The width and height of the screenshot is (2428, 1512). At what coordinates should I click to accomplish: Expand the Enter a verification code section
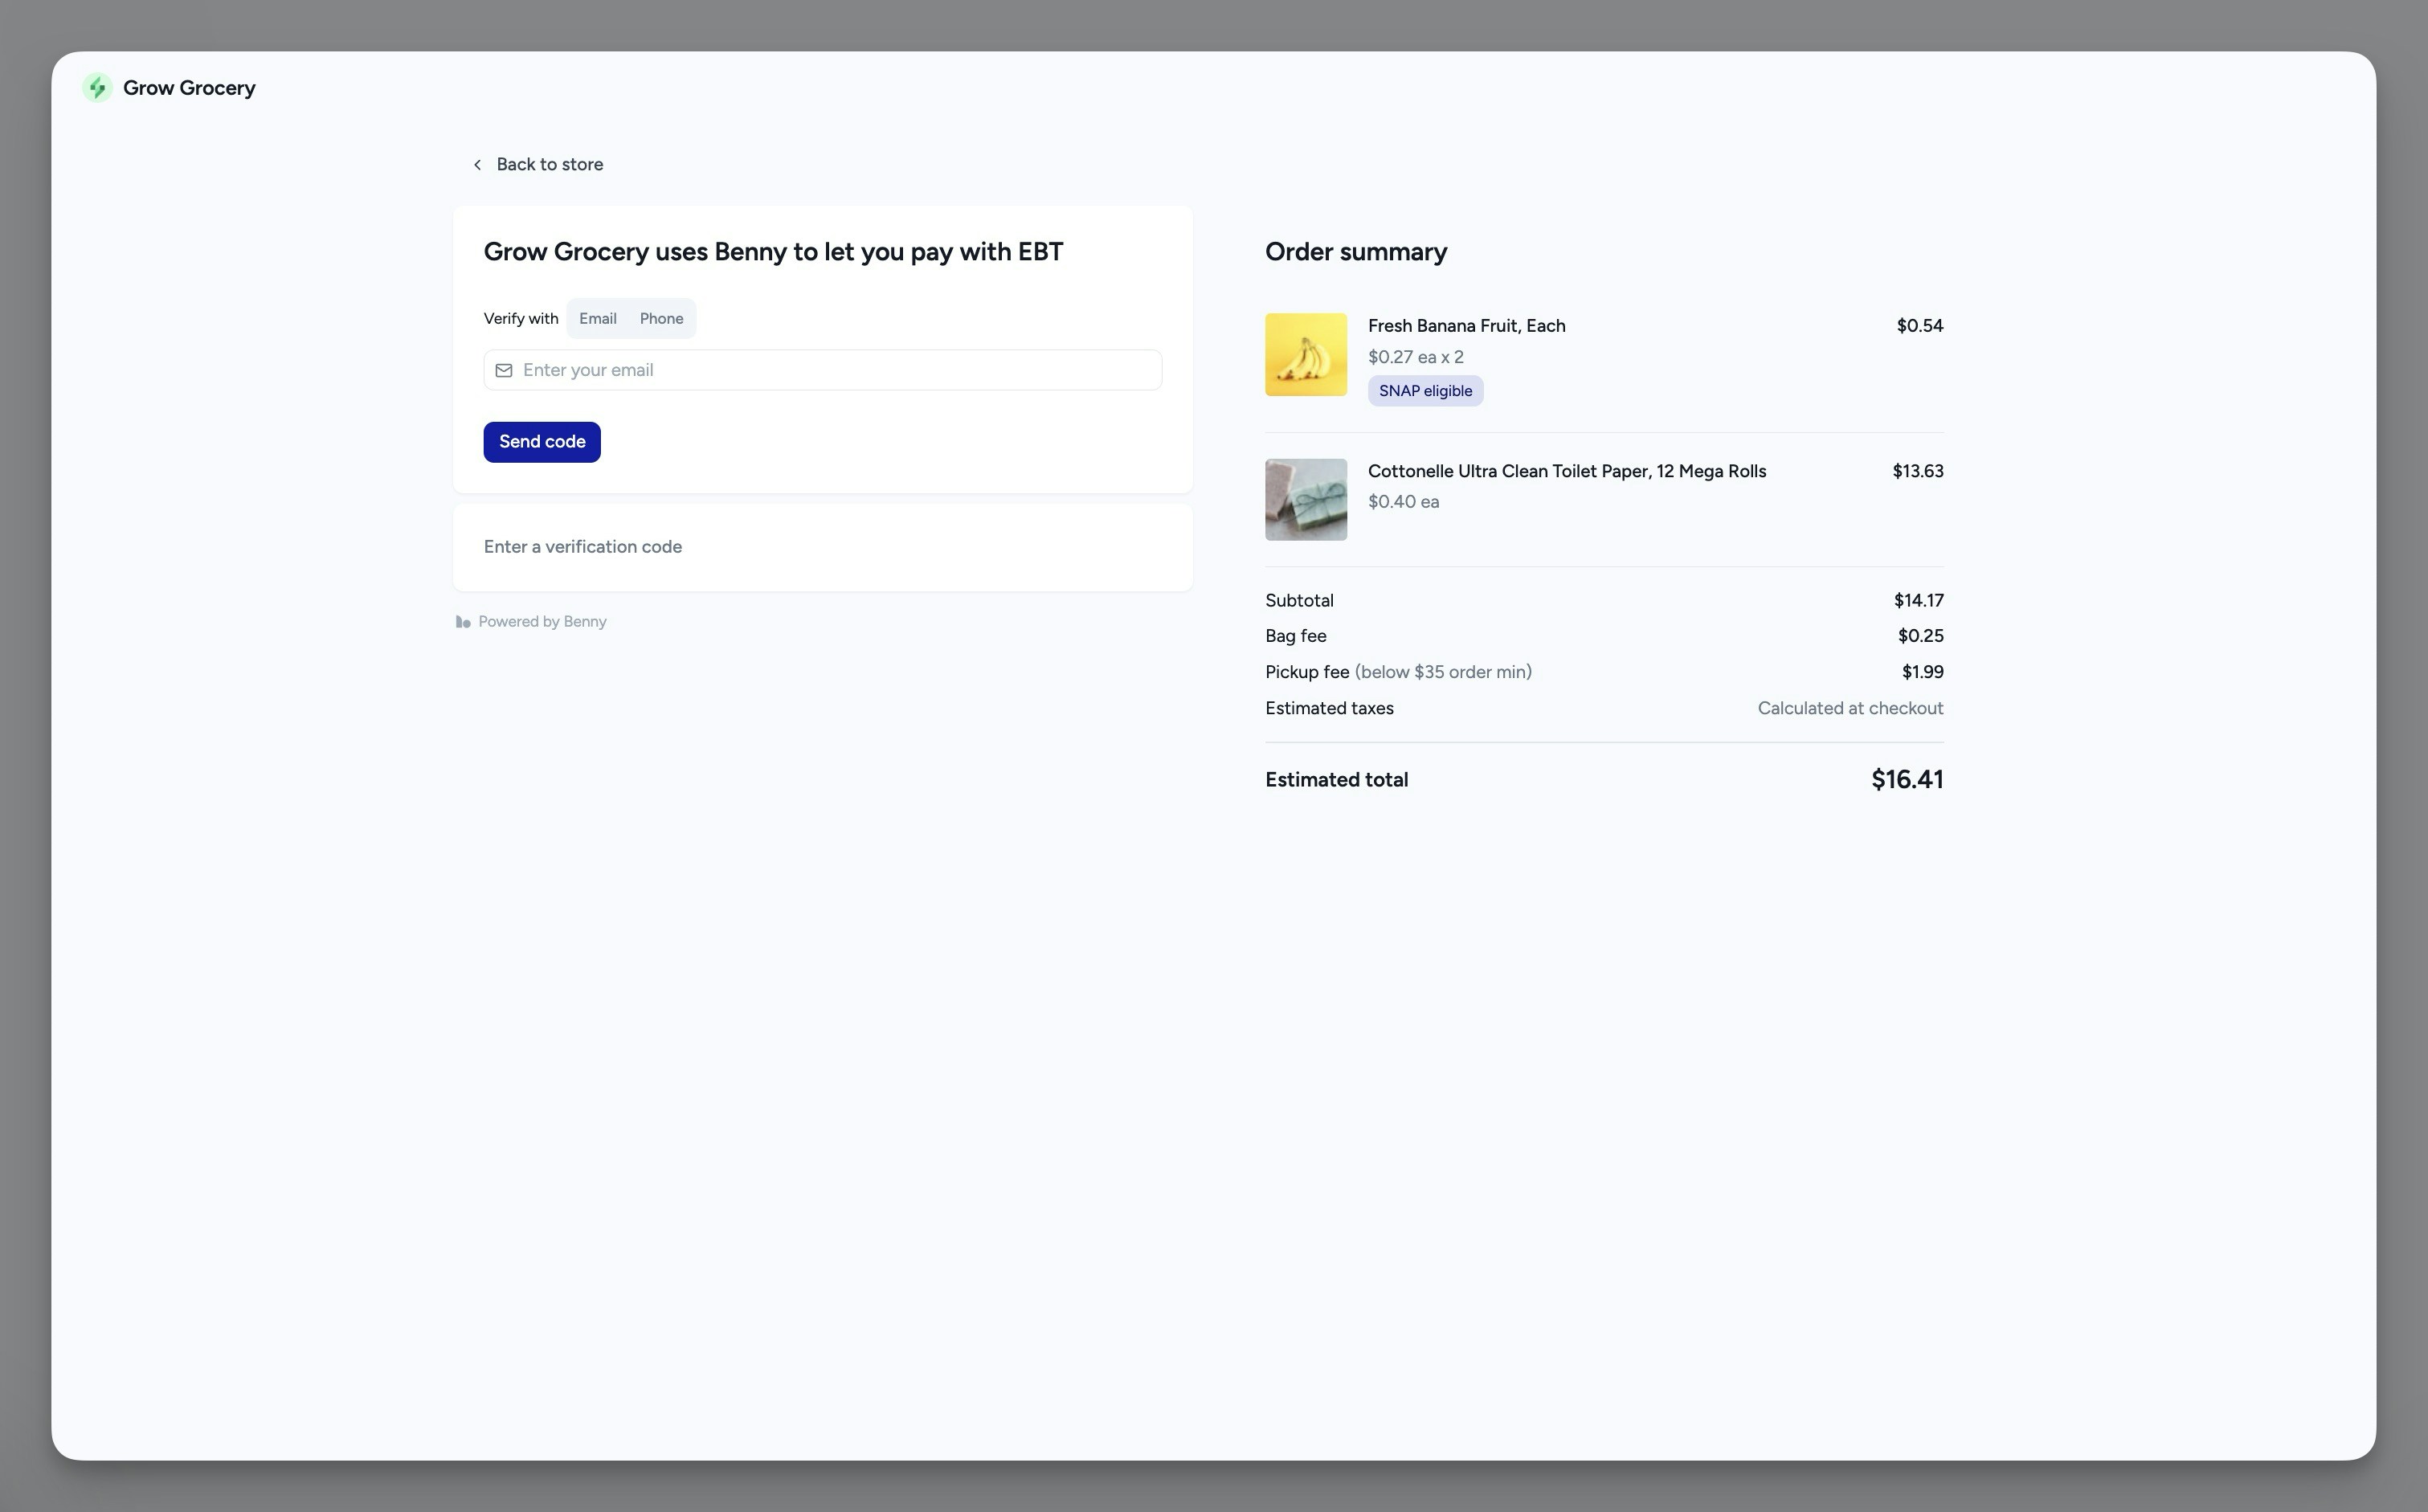point(583,547)
